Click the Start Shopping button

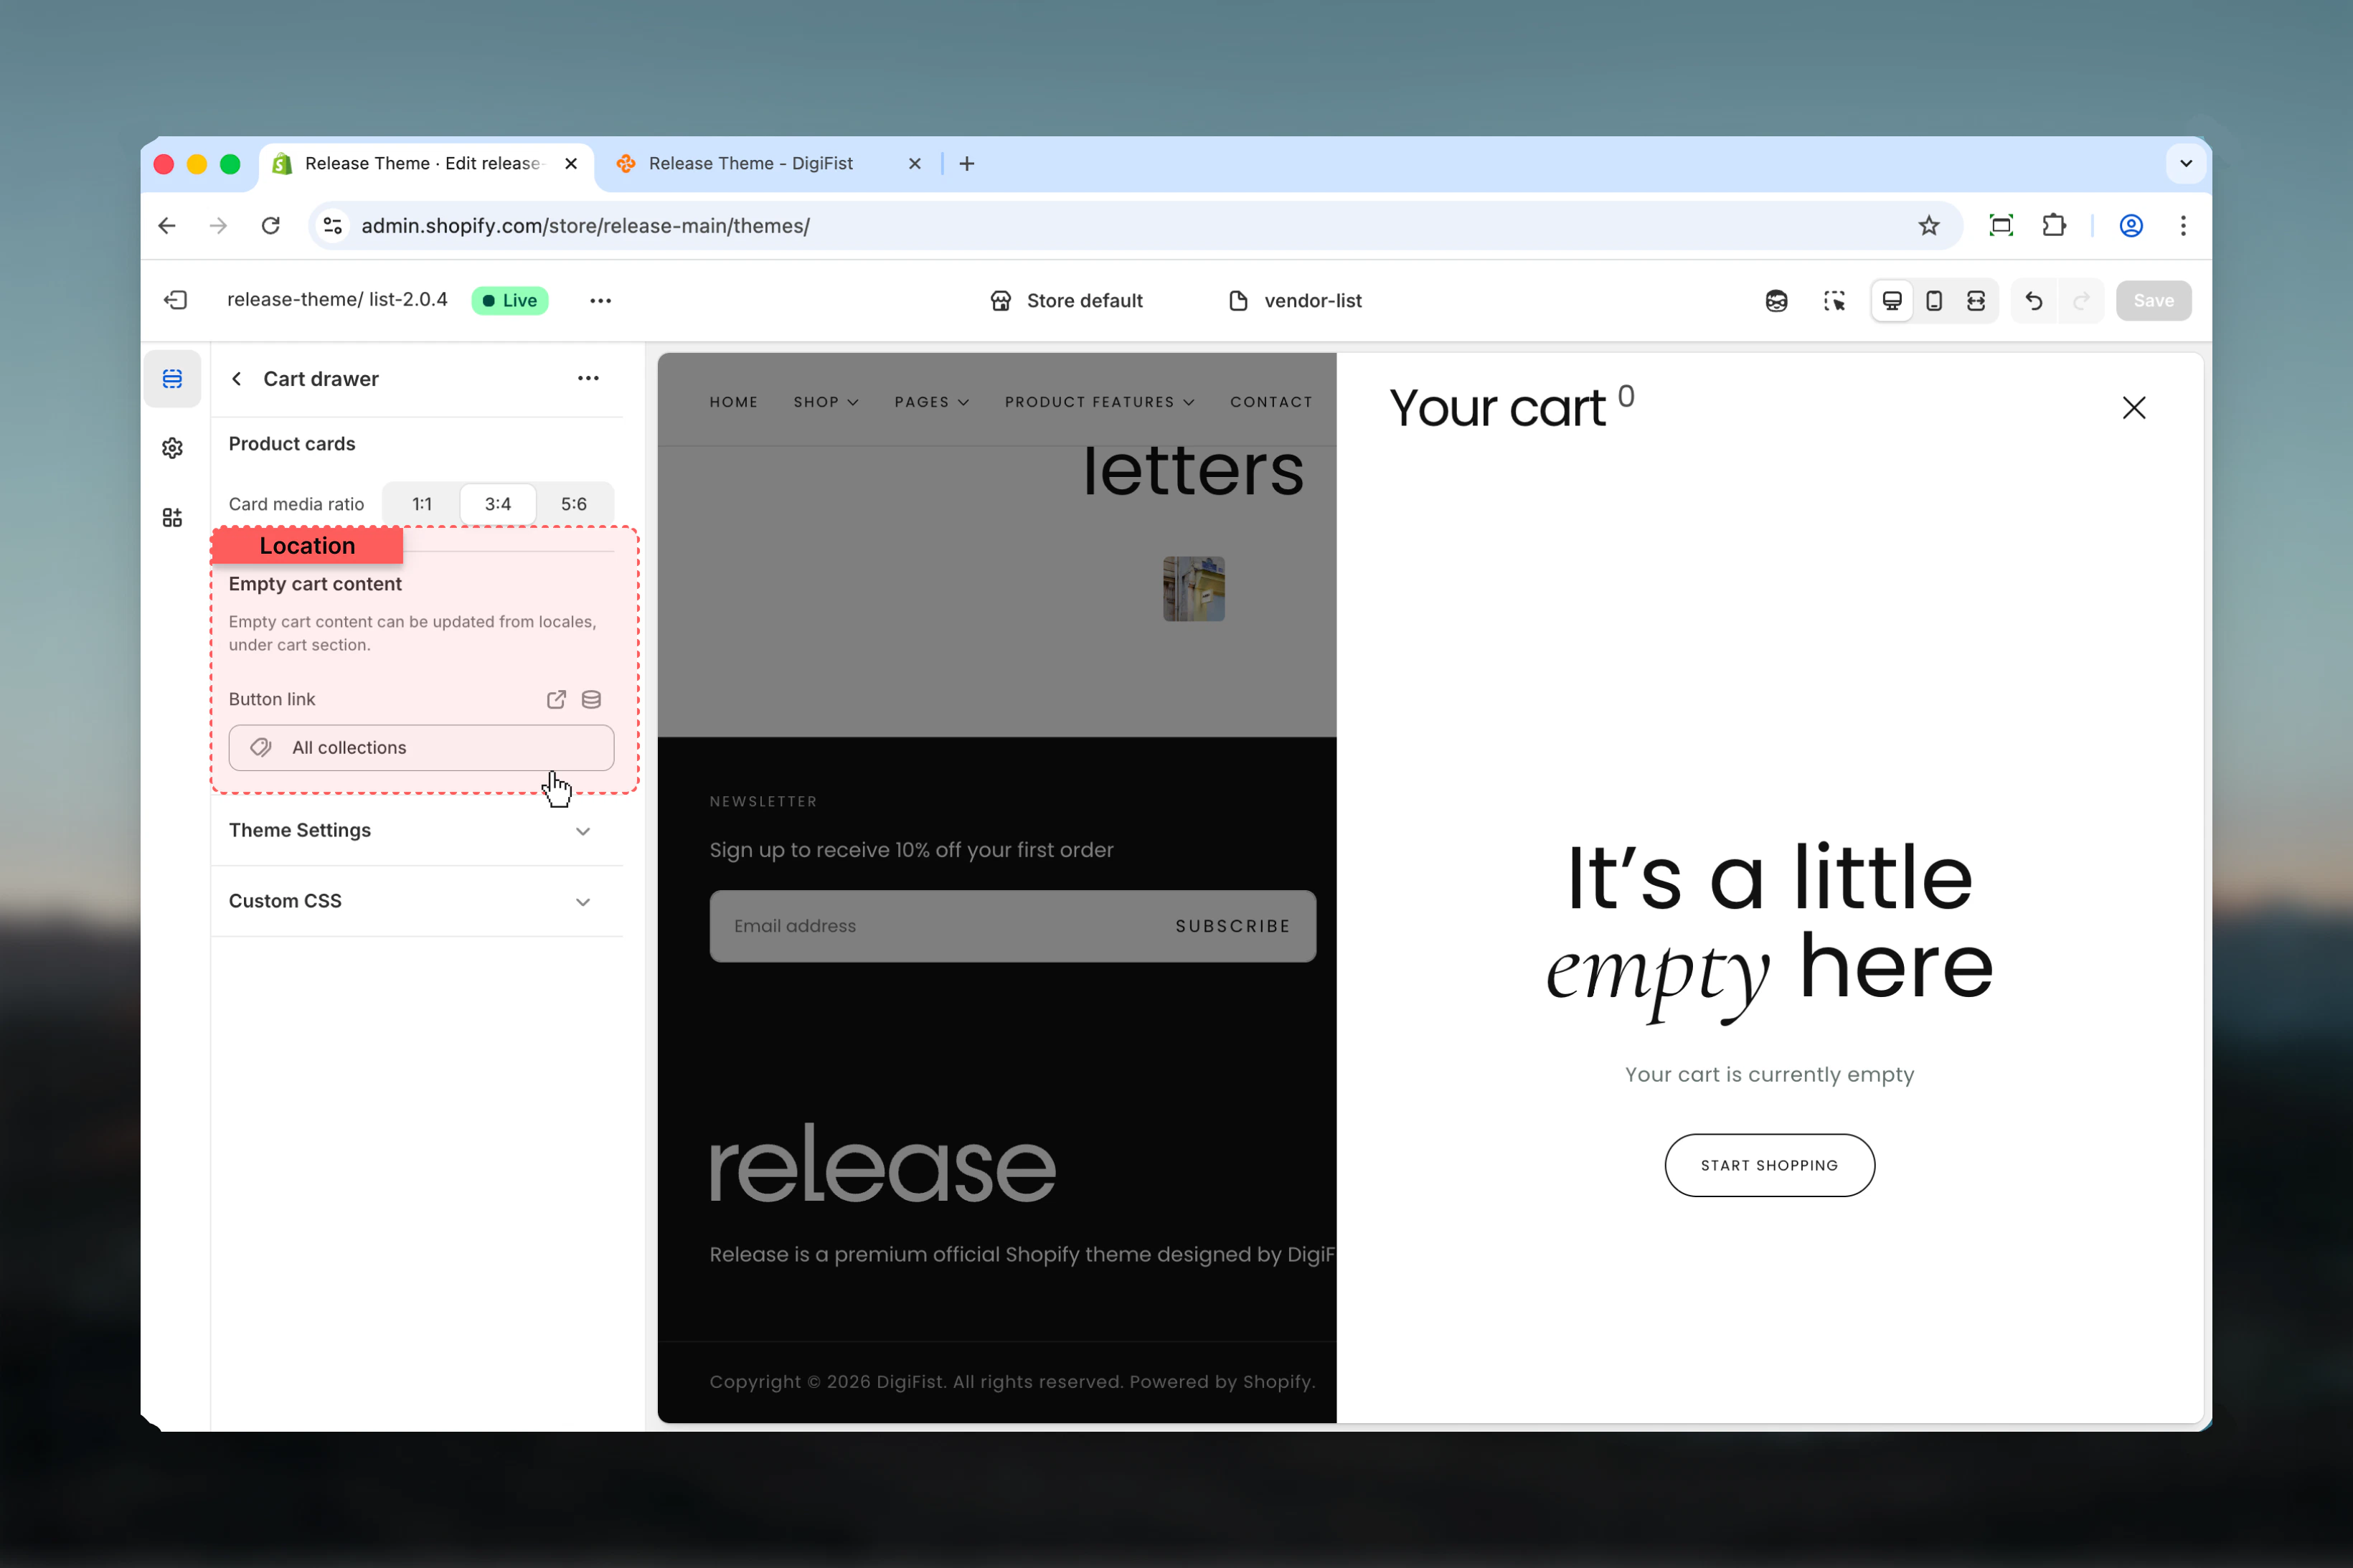point(1769,1165)
